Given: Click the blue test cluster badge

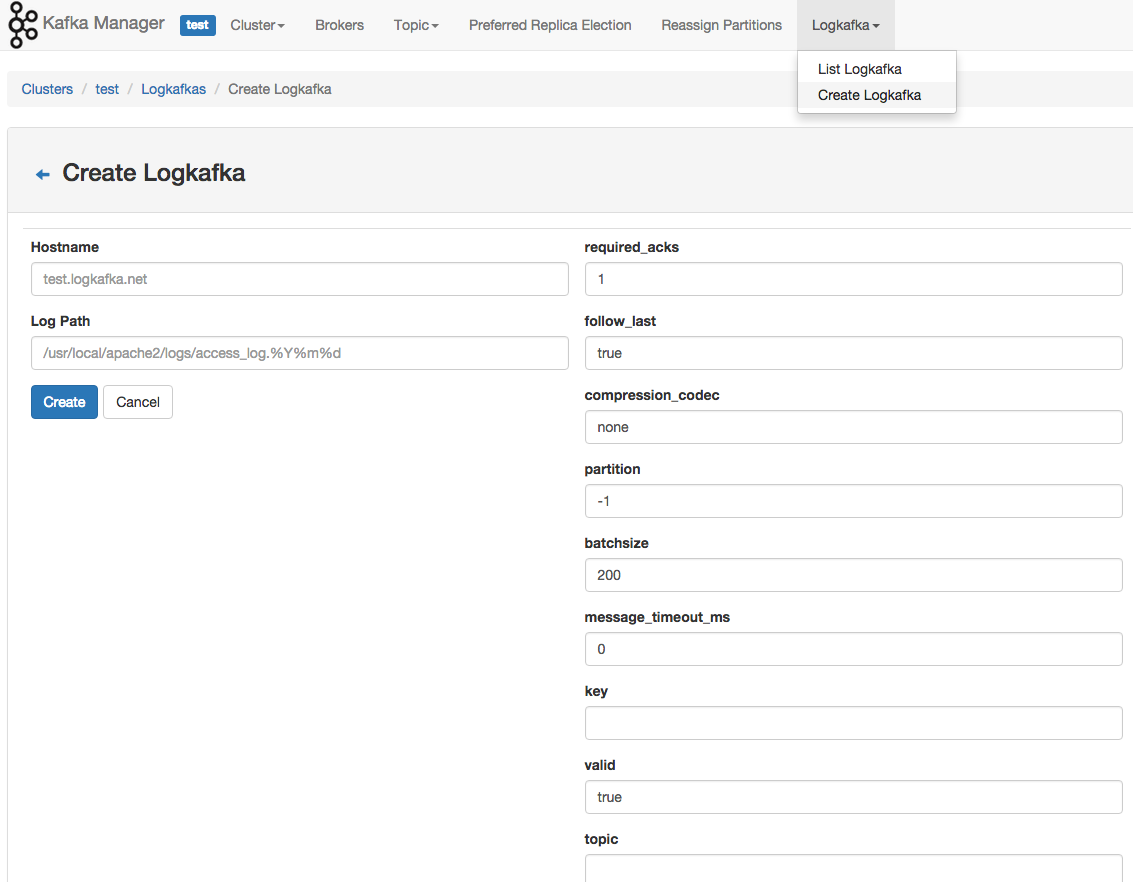Looking at the screenshot, I should [197, 25].
